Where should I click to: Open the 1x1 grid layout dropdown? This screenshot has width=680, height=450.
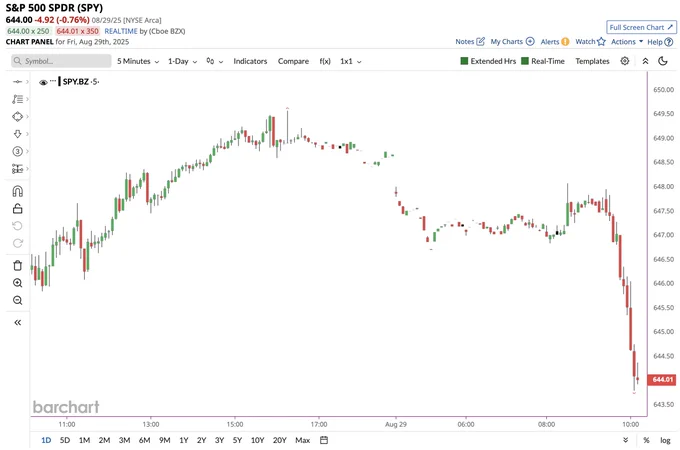click(x=351, y=61)
